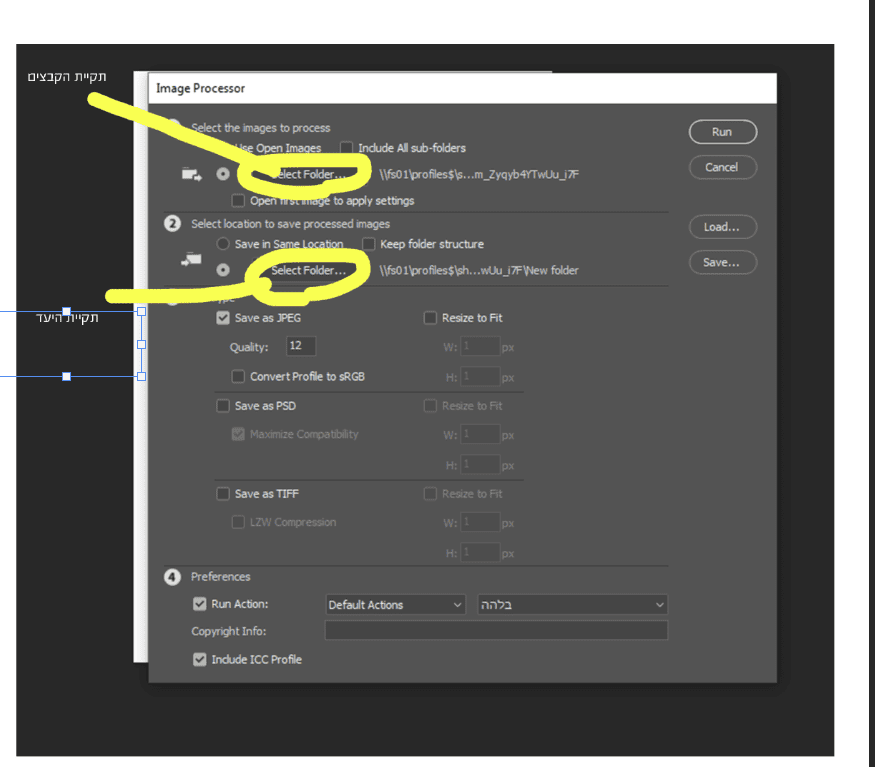The height and width of the screenshot is (767, 875).
Task: Enable Keep folder structure checkbox
Action: [x=368, y=244]
